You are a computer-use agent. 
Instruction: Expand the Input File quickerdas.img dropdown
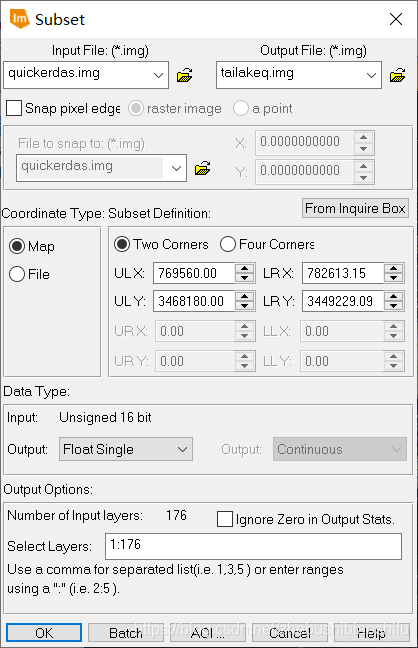click(158, 75)
